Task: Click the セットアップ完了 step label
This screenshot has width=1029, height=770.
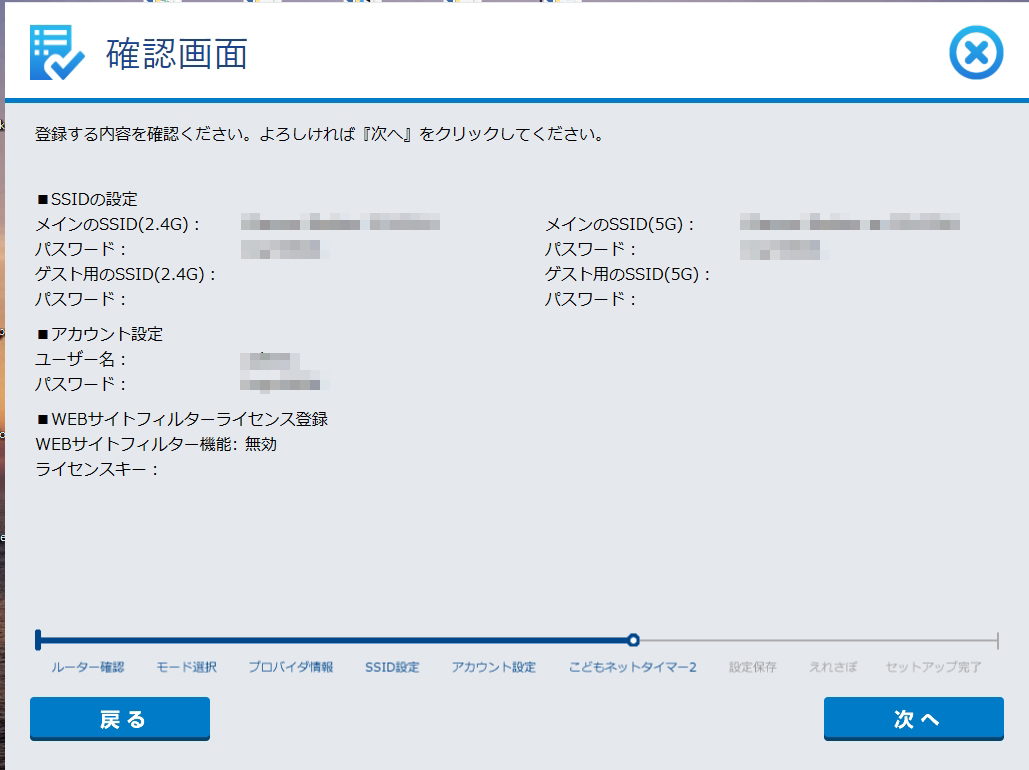Action: tap(933, 667)
